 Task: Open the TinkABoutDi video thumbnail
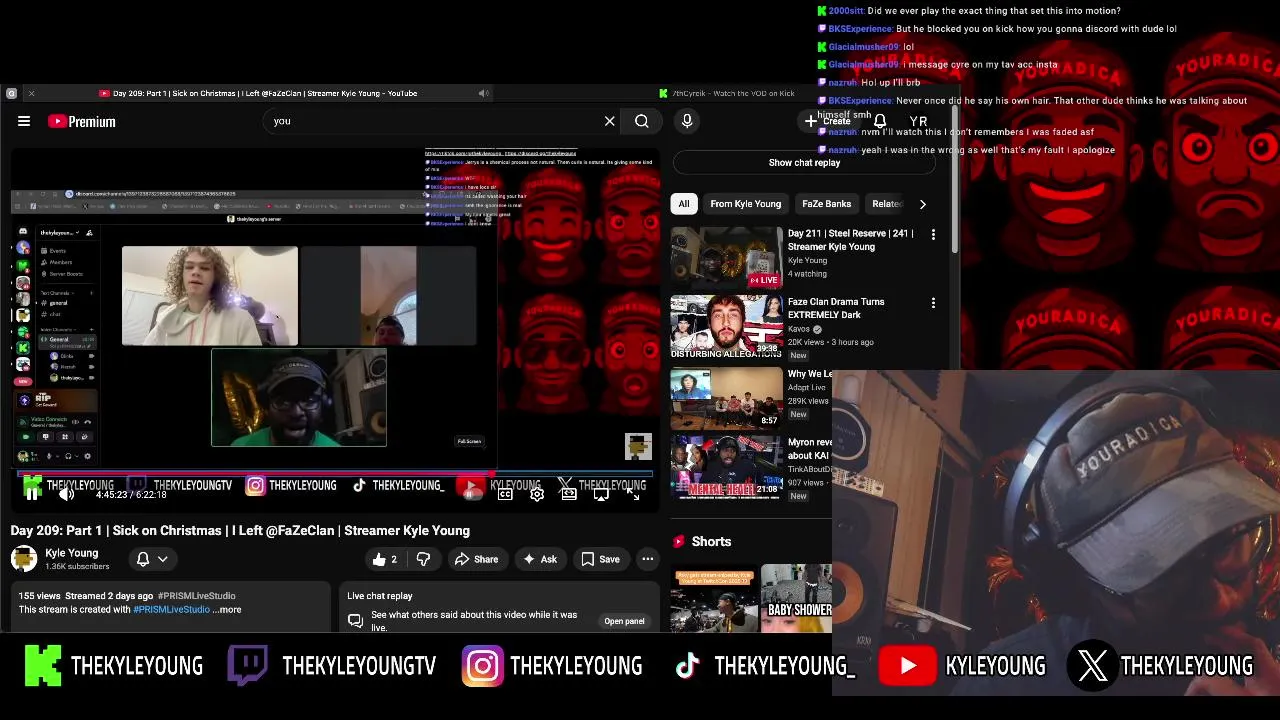[x=727, y=465]
